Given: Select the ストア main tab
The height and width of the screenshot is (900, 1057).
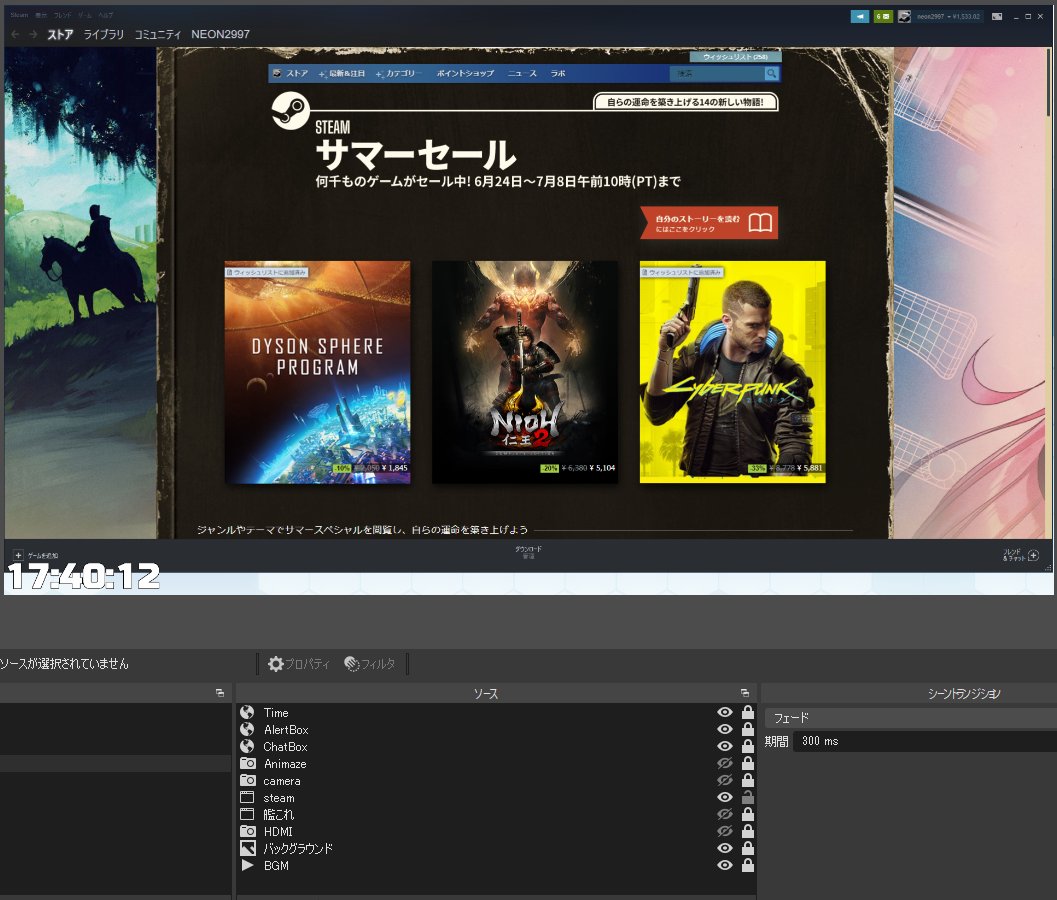Looking at the screenshot, I should [60, 34].
